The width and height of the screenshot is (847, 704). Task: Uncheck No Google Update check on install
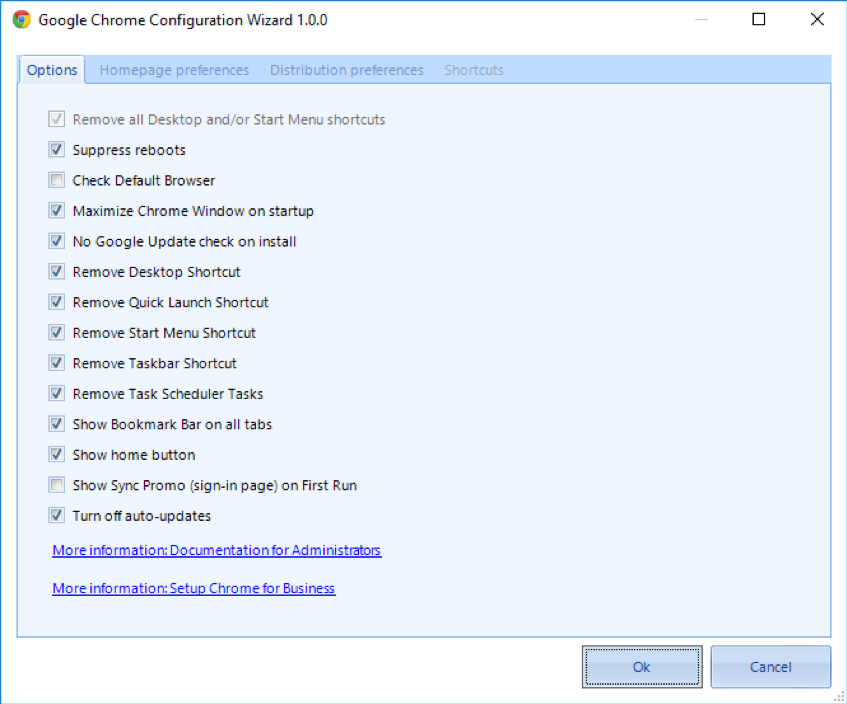[x=57, y=240]
